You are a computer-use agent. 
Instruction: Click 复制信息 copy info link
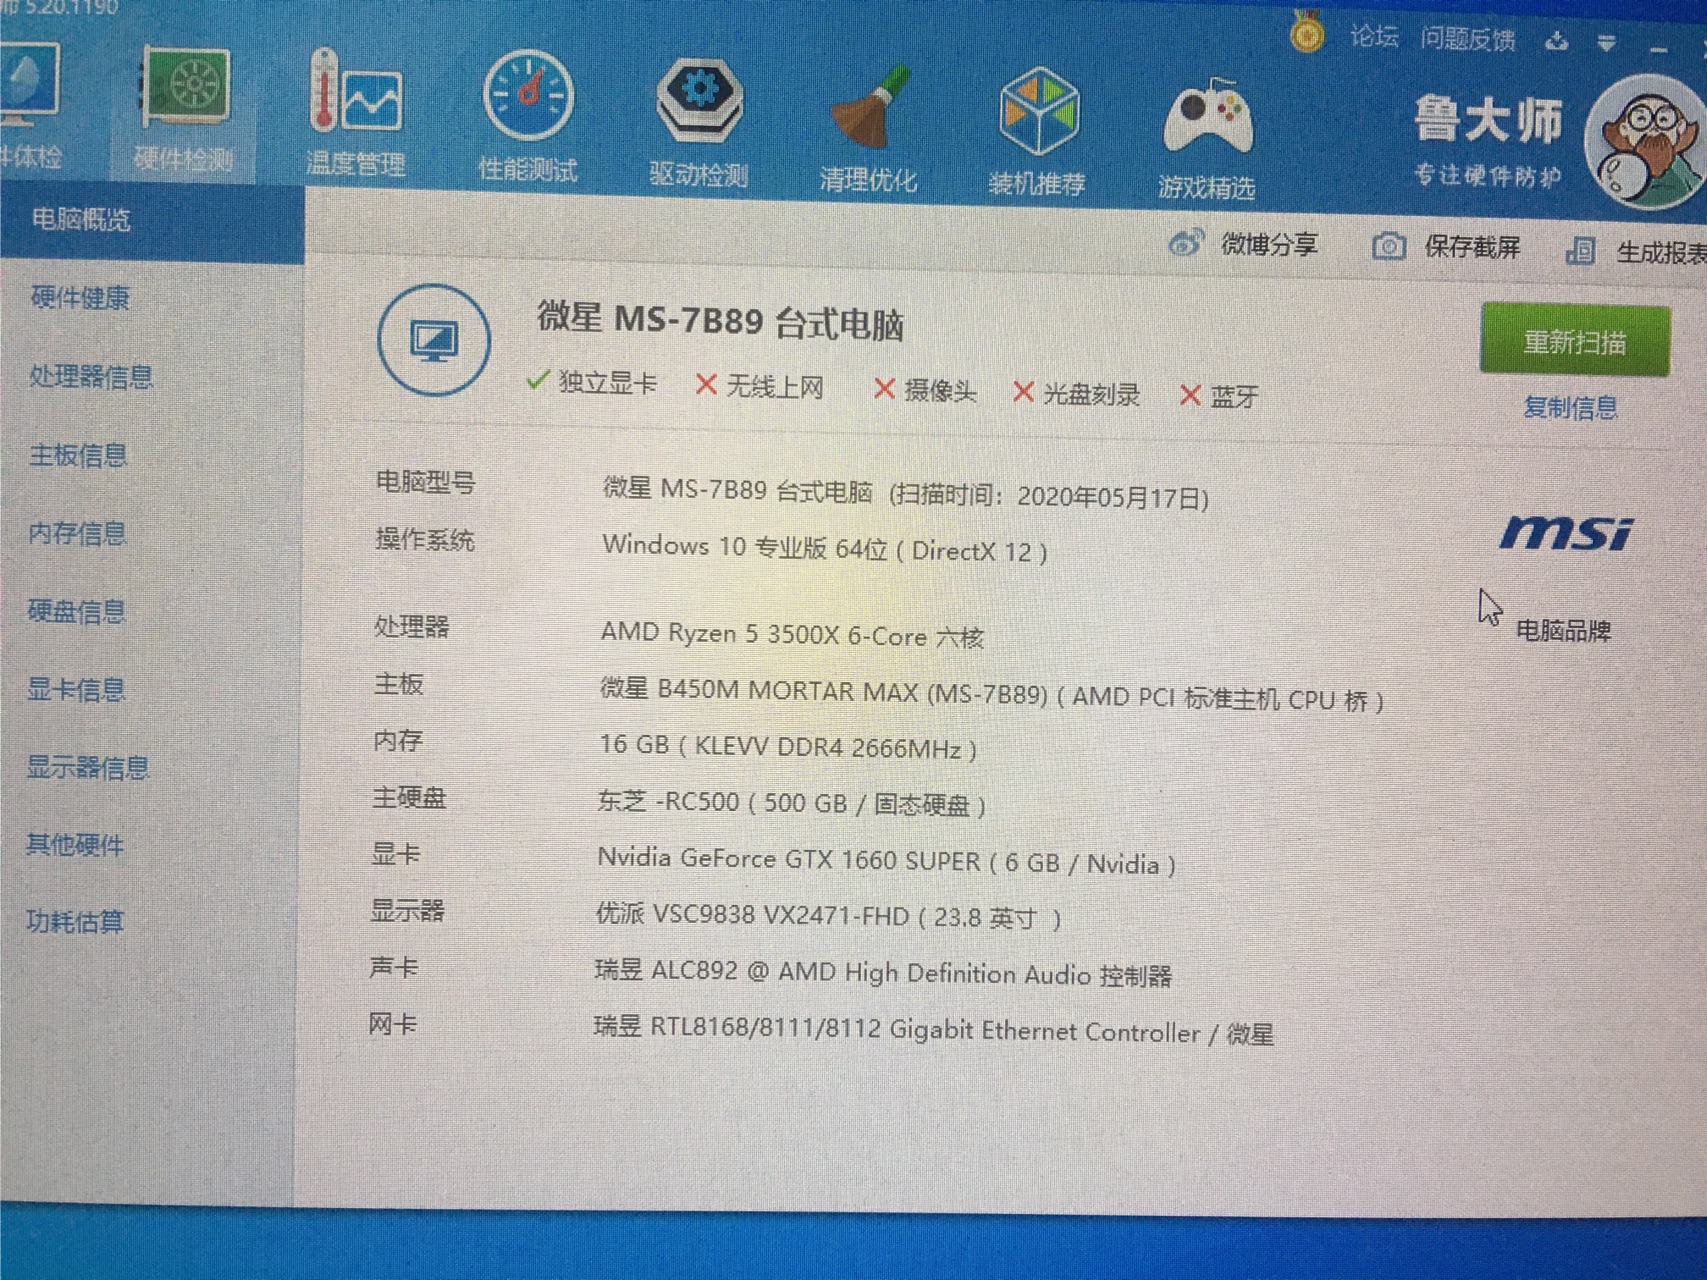(1570, 407)
